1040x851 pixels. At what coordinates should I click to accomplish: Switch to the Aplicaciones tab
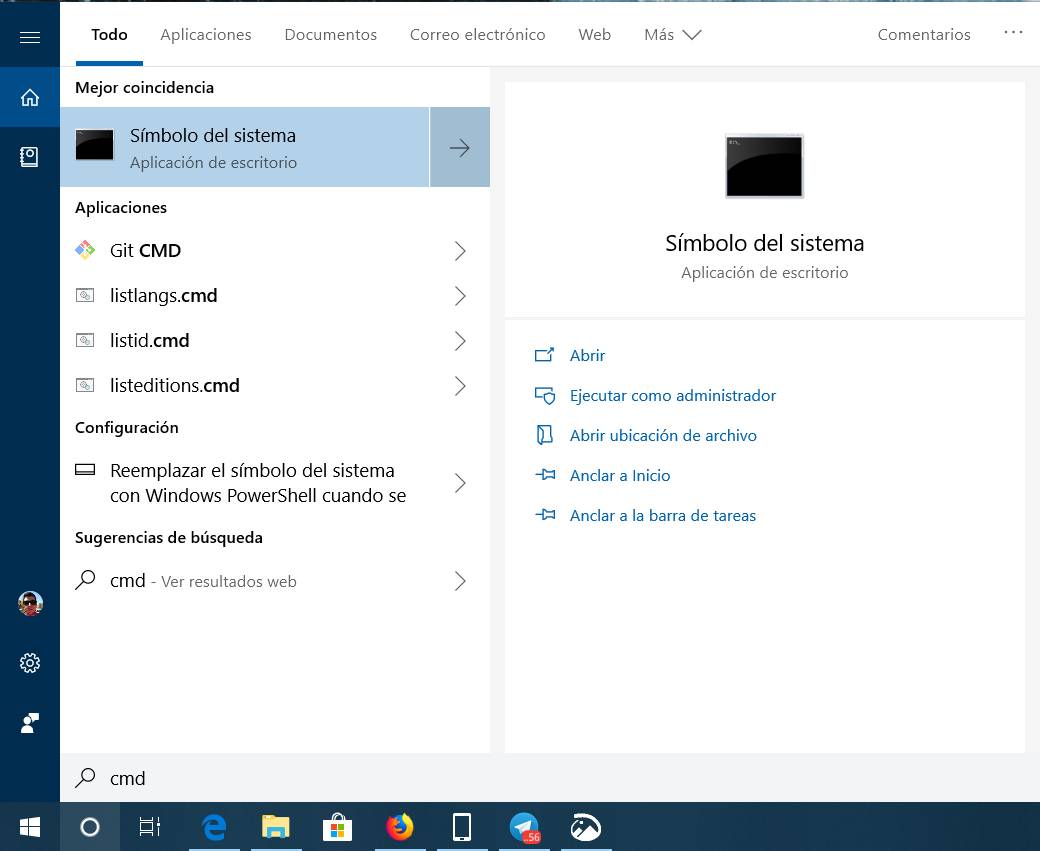tap(206, 35)
